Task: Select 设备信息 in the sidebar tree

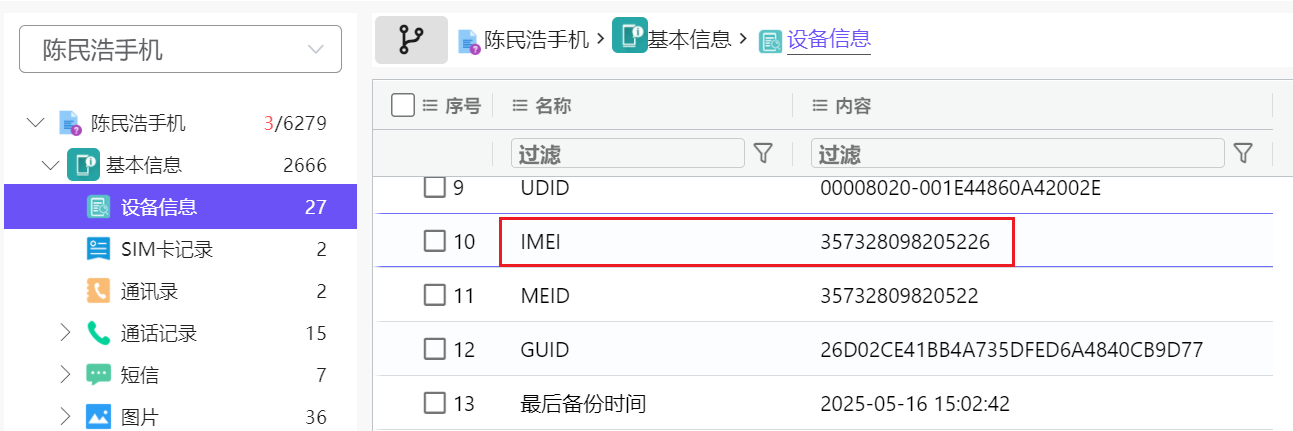Action: 159,207
